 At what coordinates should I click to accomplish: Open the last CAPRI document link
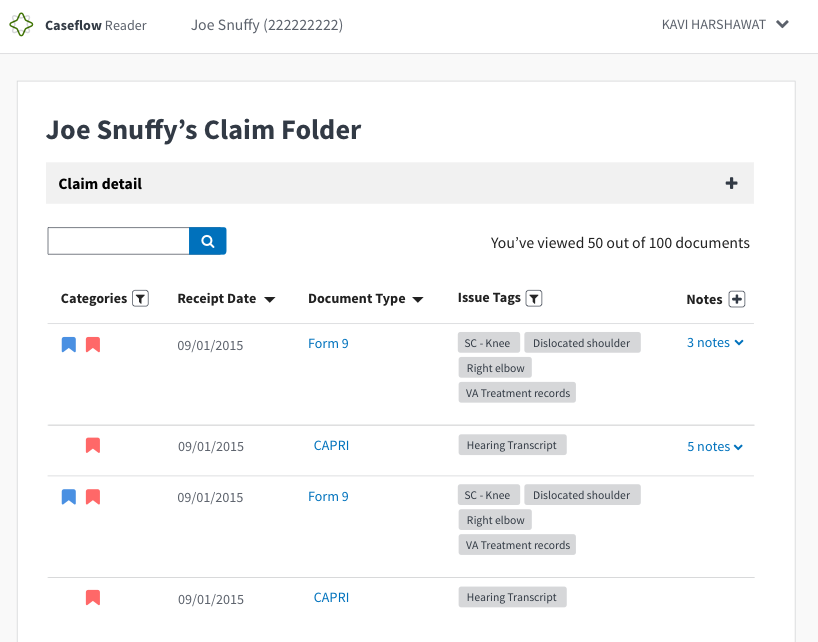(x=331, y=597)
